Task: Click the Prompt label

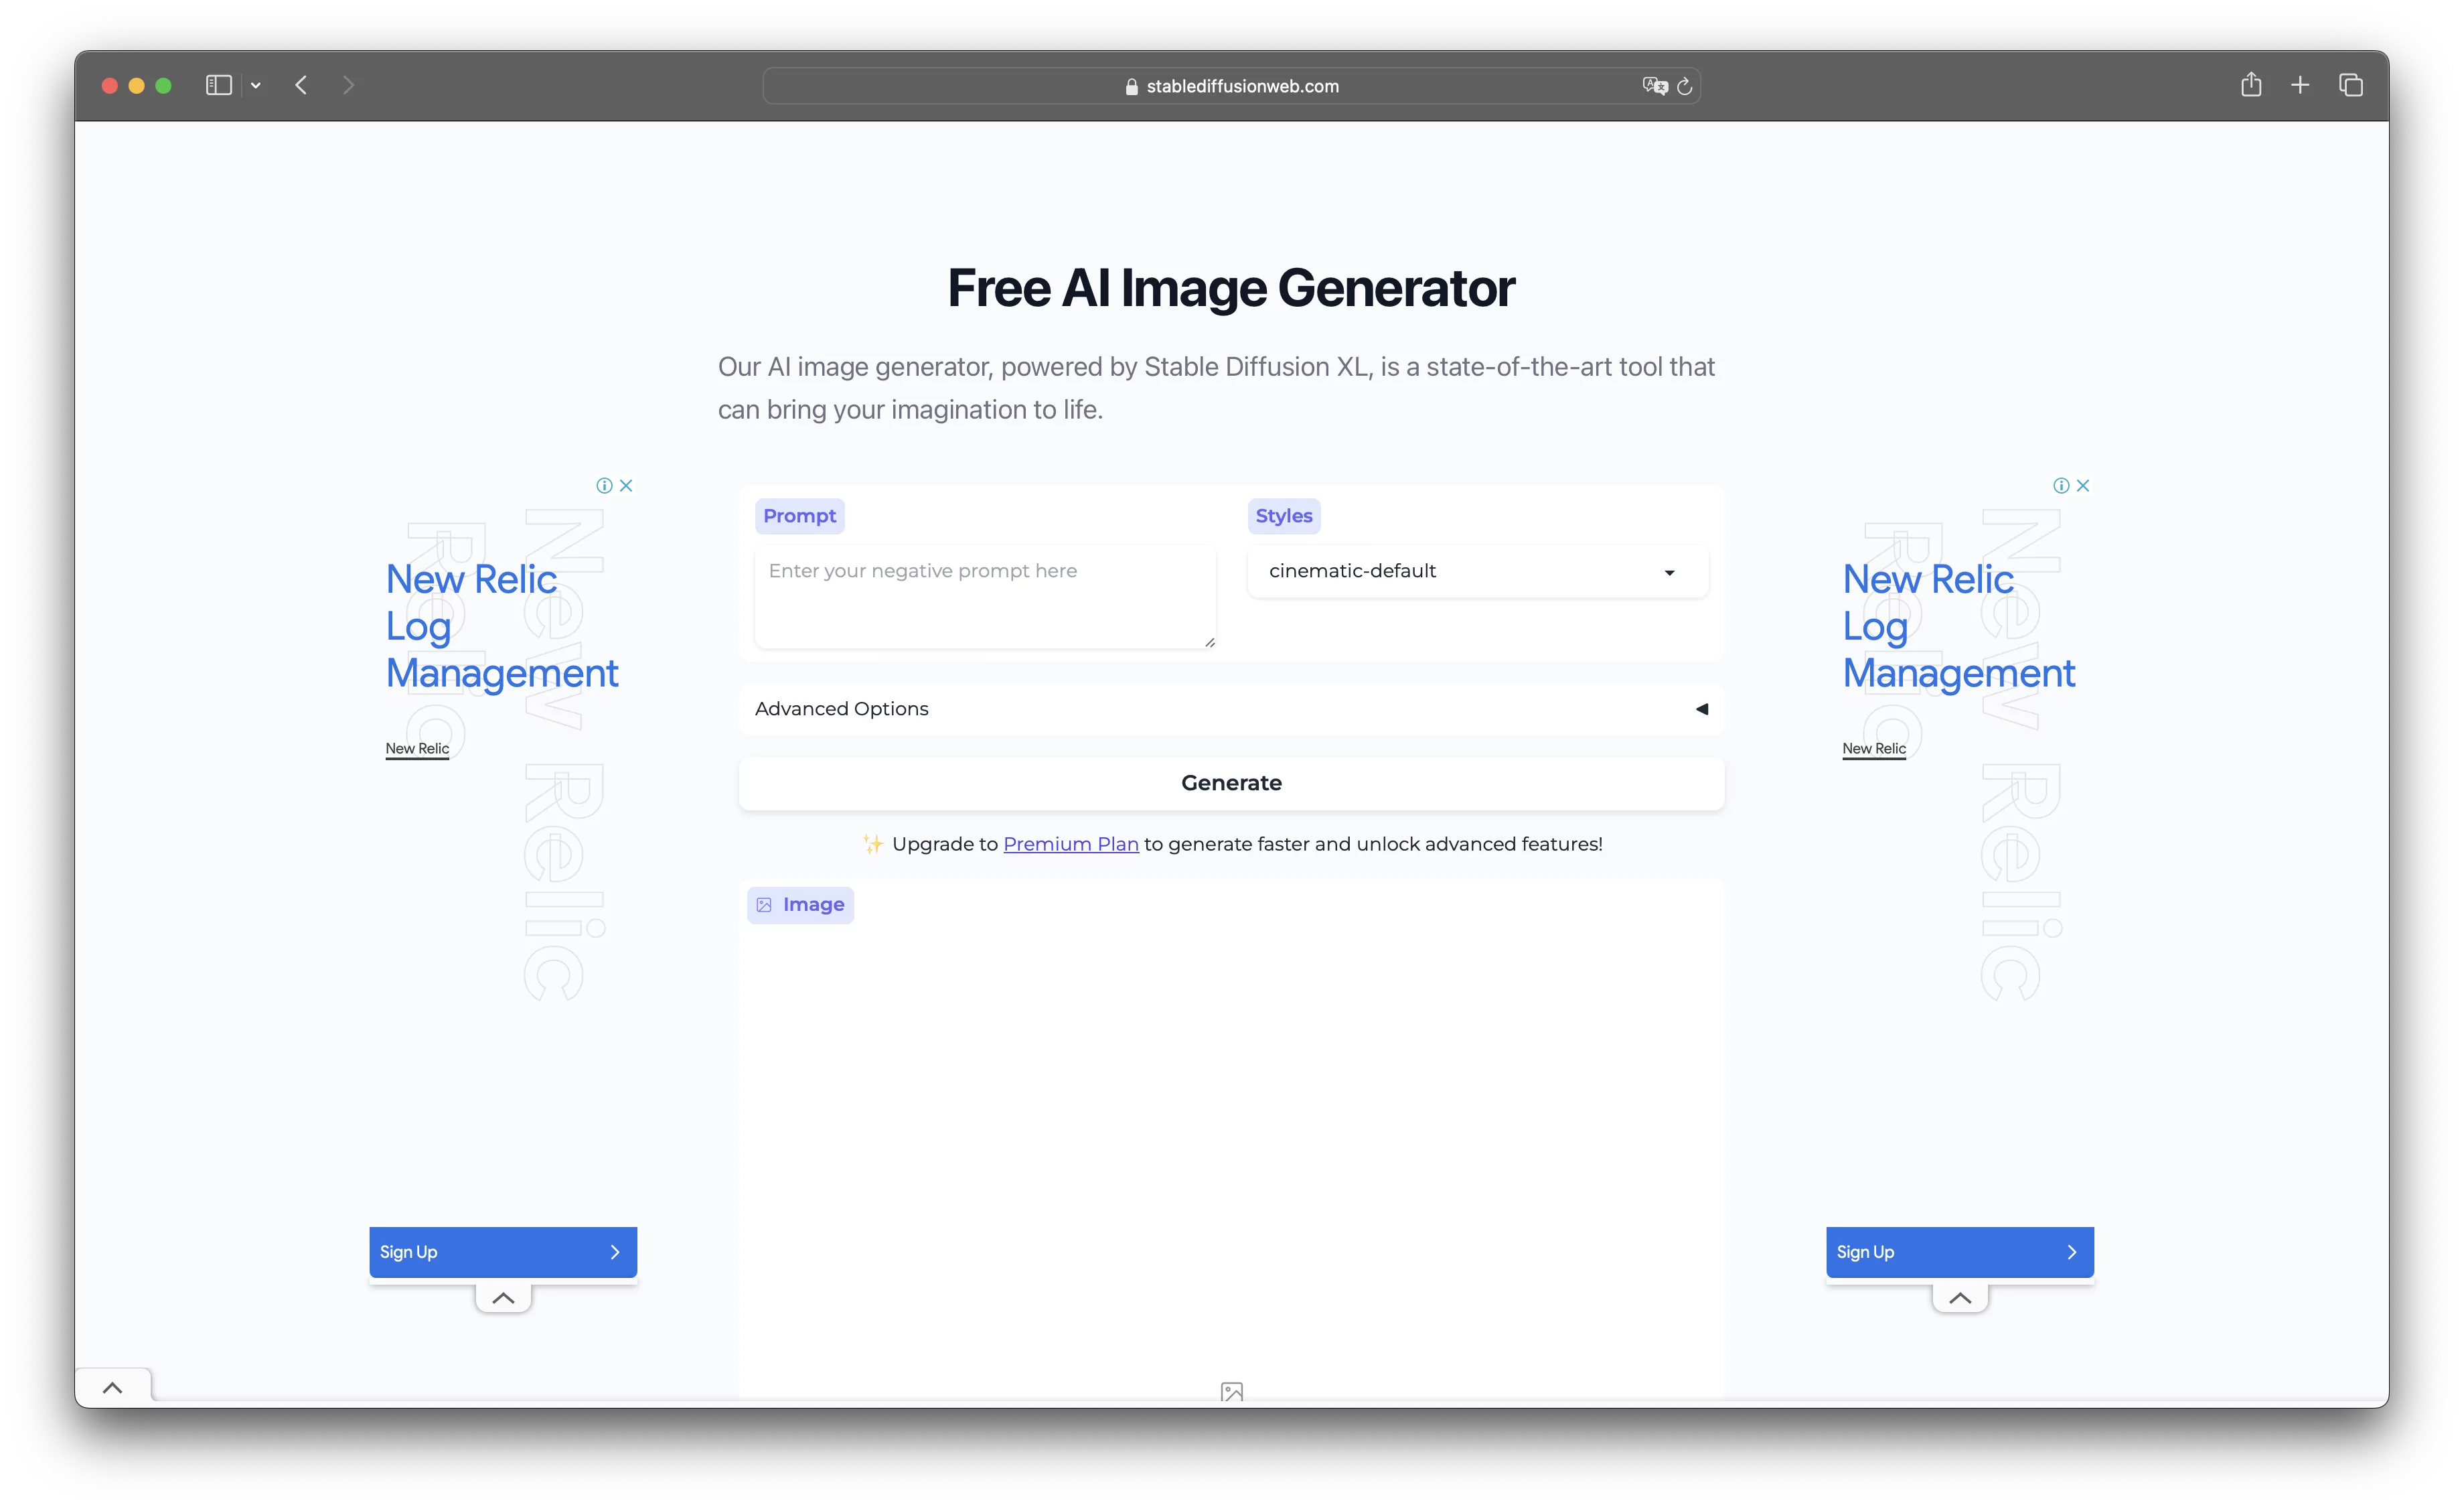Action: (799, 516)
